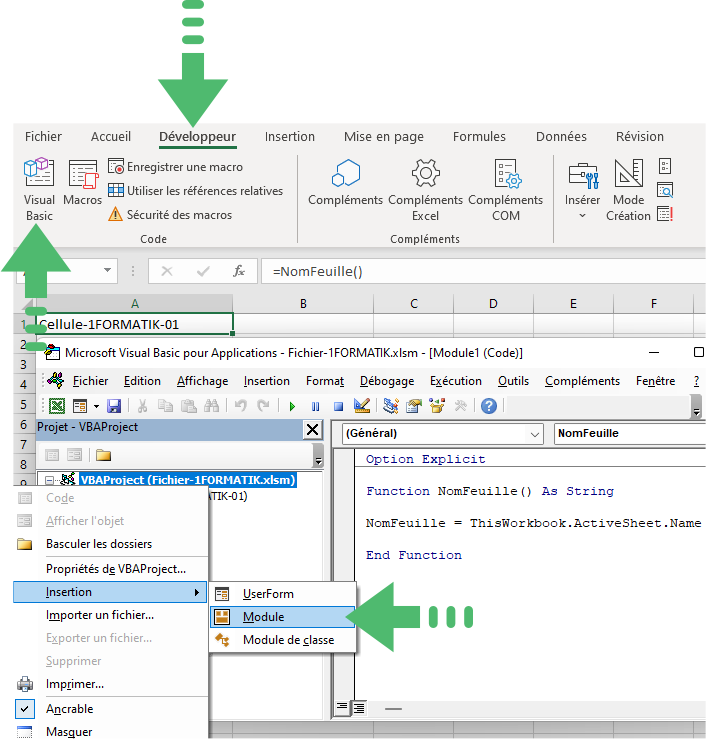Toggle Design Mode icon in VBA toolbar
The image size is (706, 739).
click(362, 405)
